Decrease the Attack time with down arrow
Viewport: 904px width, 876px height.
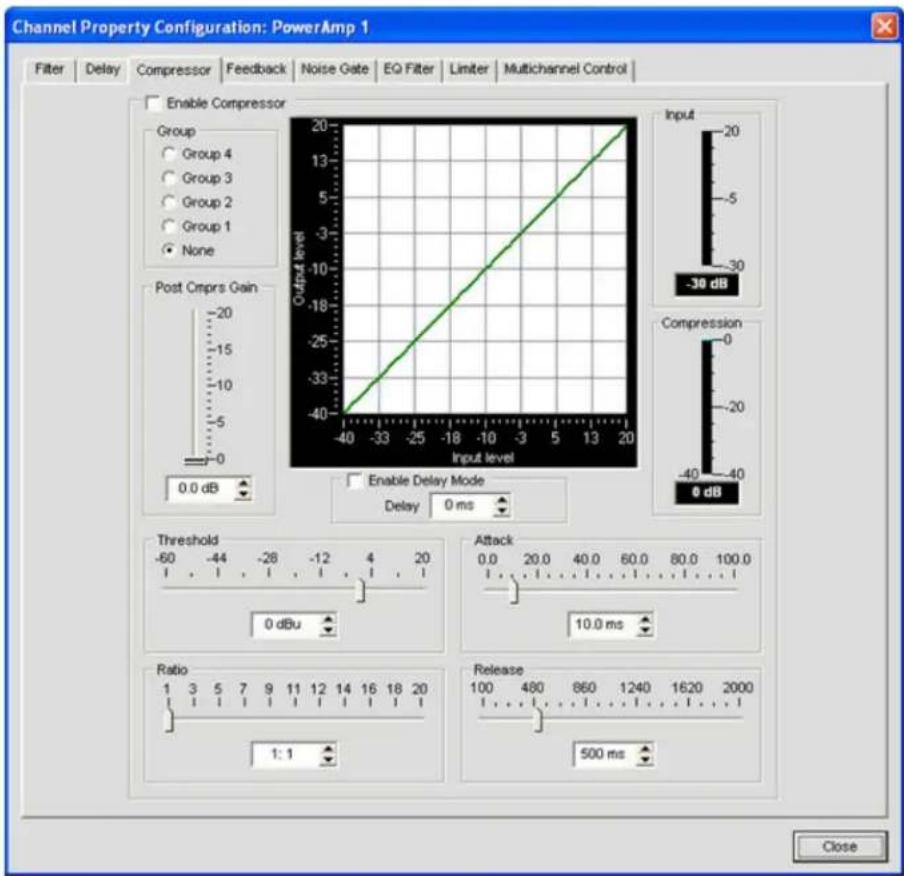point(645,630)
